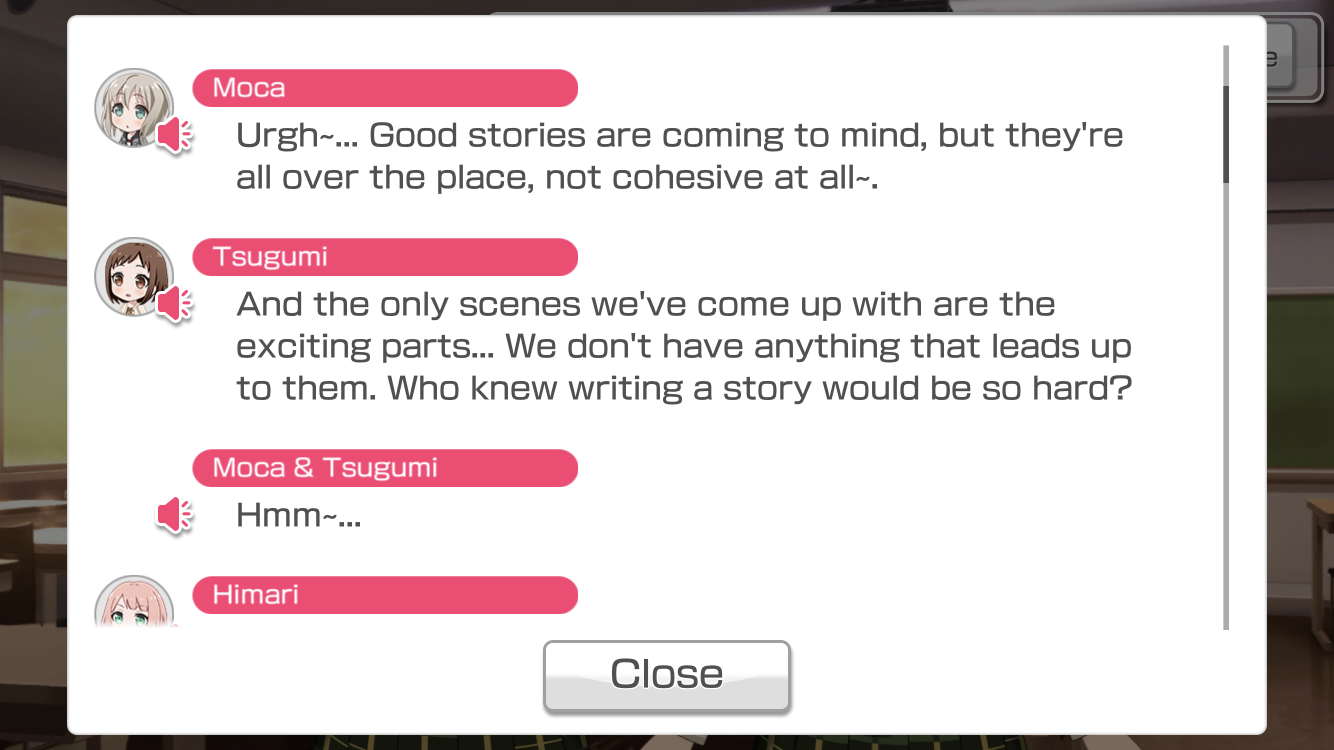Select Moca's "Urgh~... Good stories" dialogue text
The image size is (1334, 750).
(680, 156)
